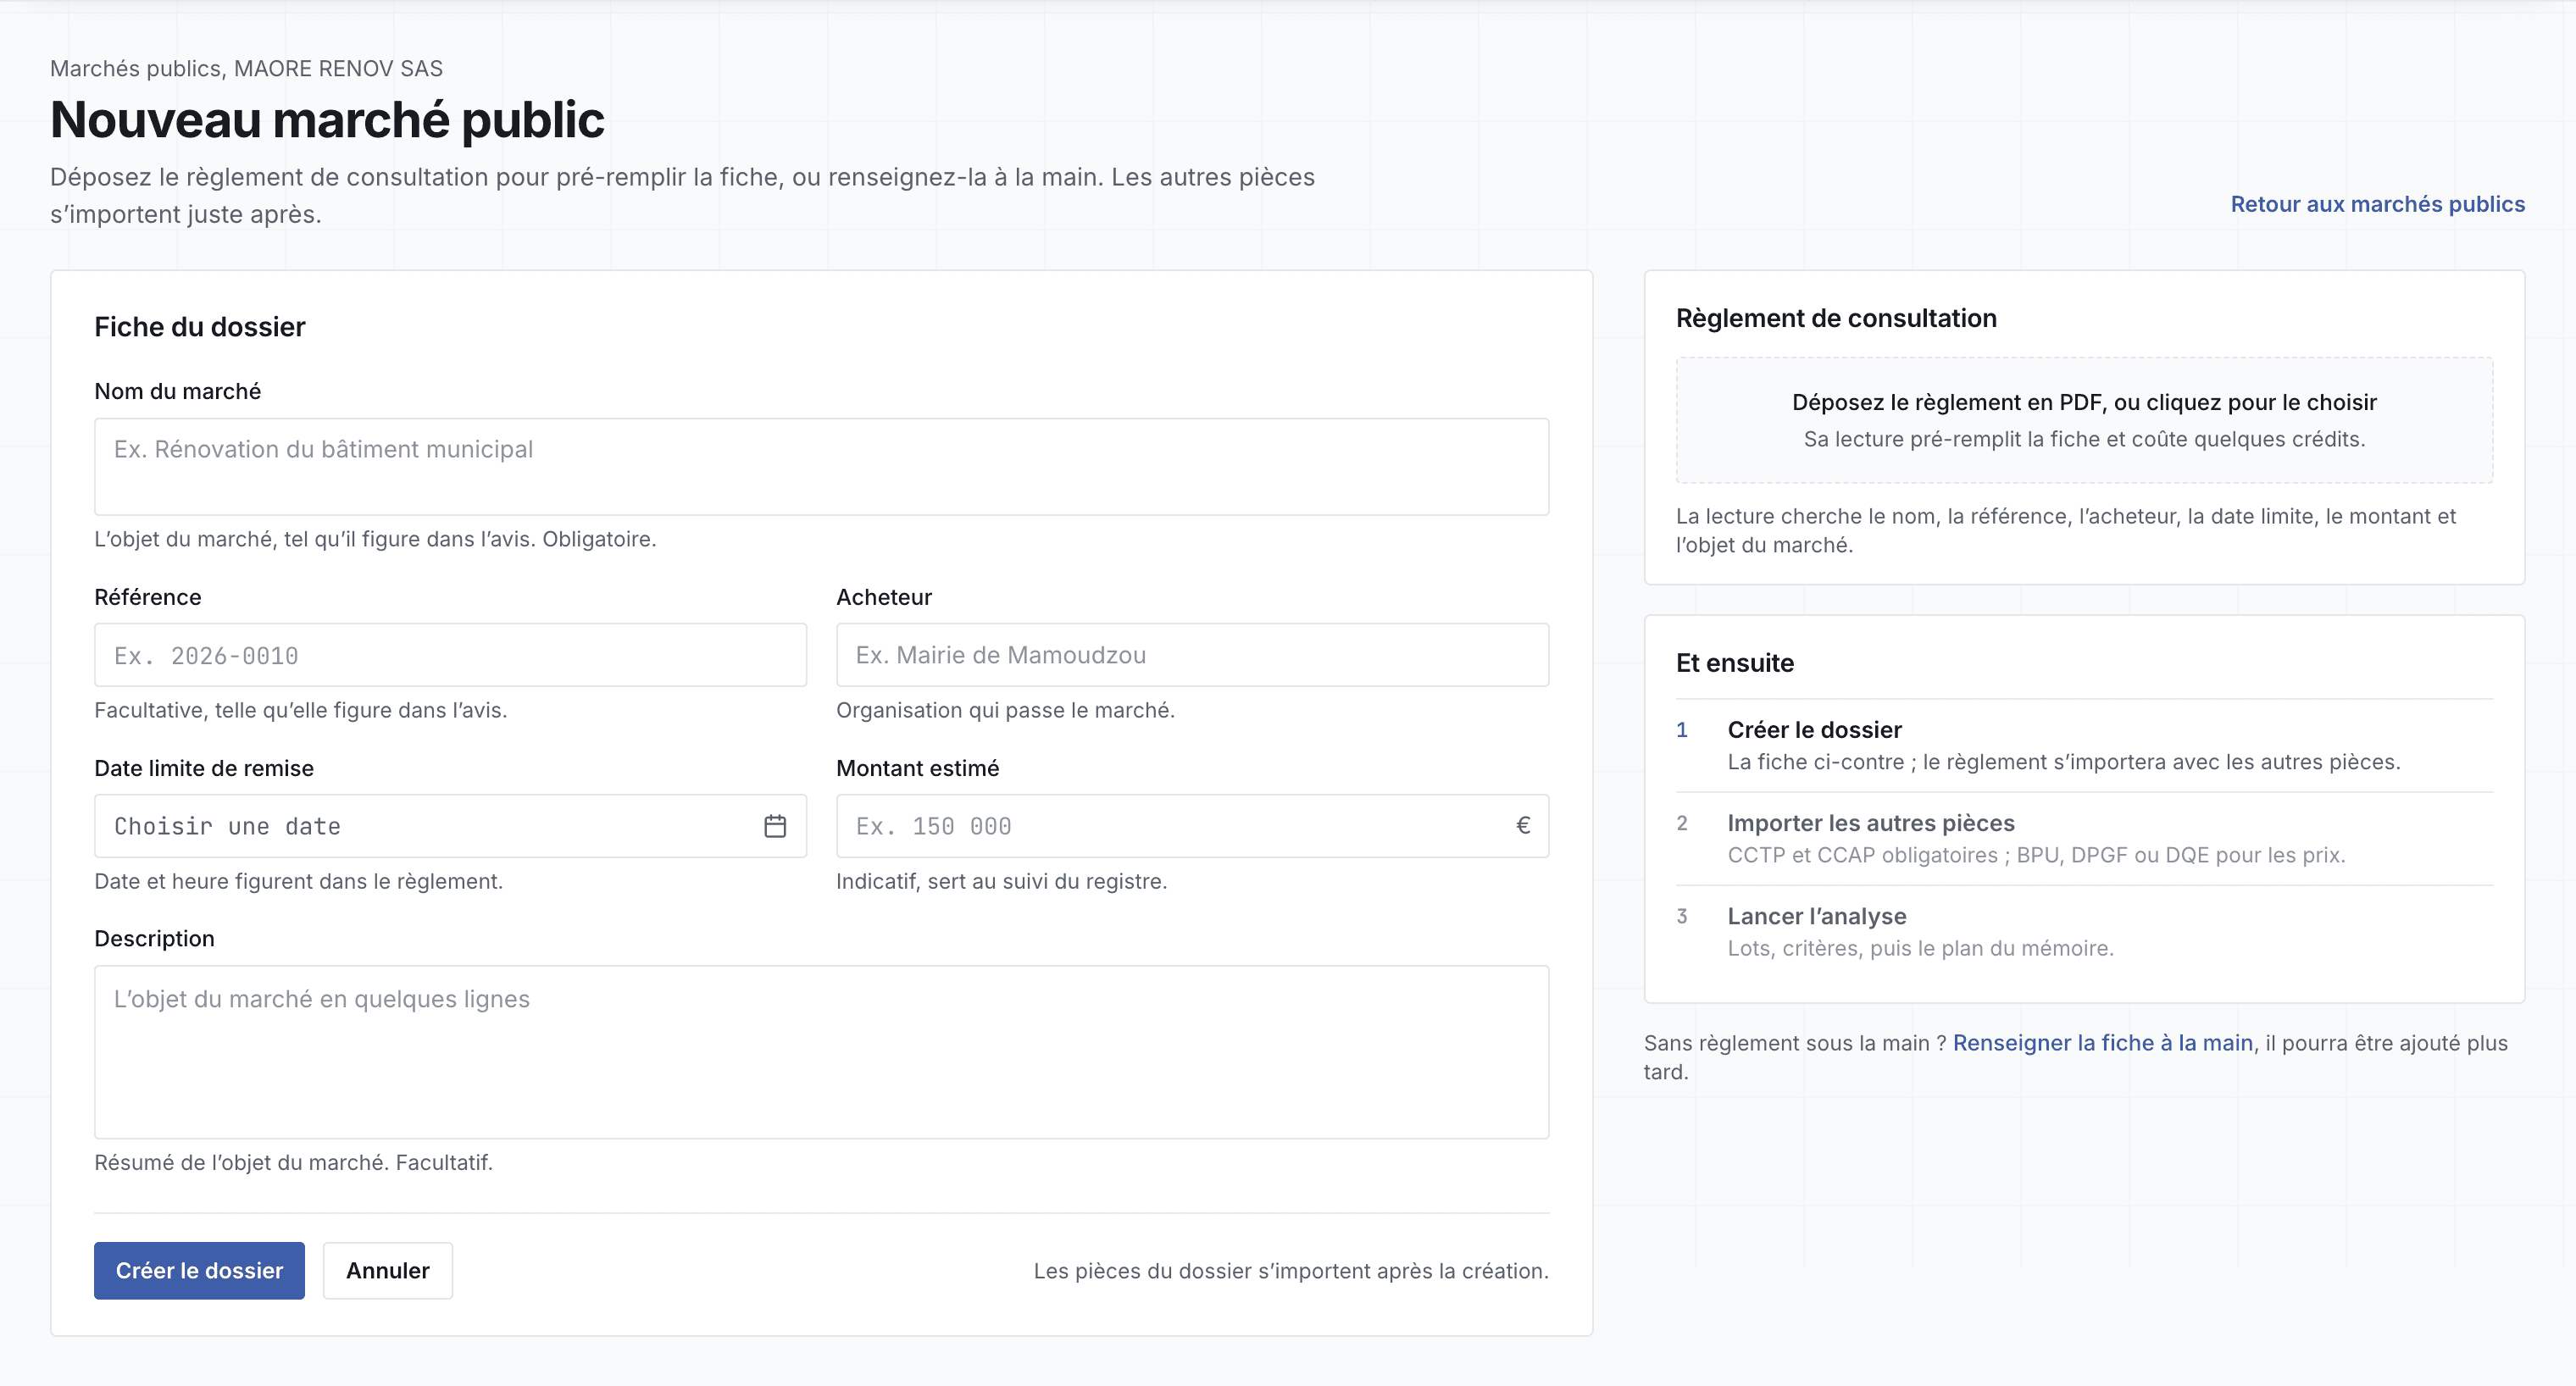The height and width of the screenshot is (1386, 2576).
Task: Click hint 'Indicatif, sert au suivi du registre.'
Action: tap(1001, 881)
